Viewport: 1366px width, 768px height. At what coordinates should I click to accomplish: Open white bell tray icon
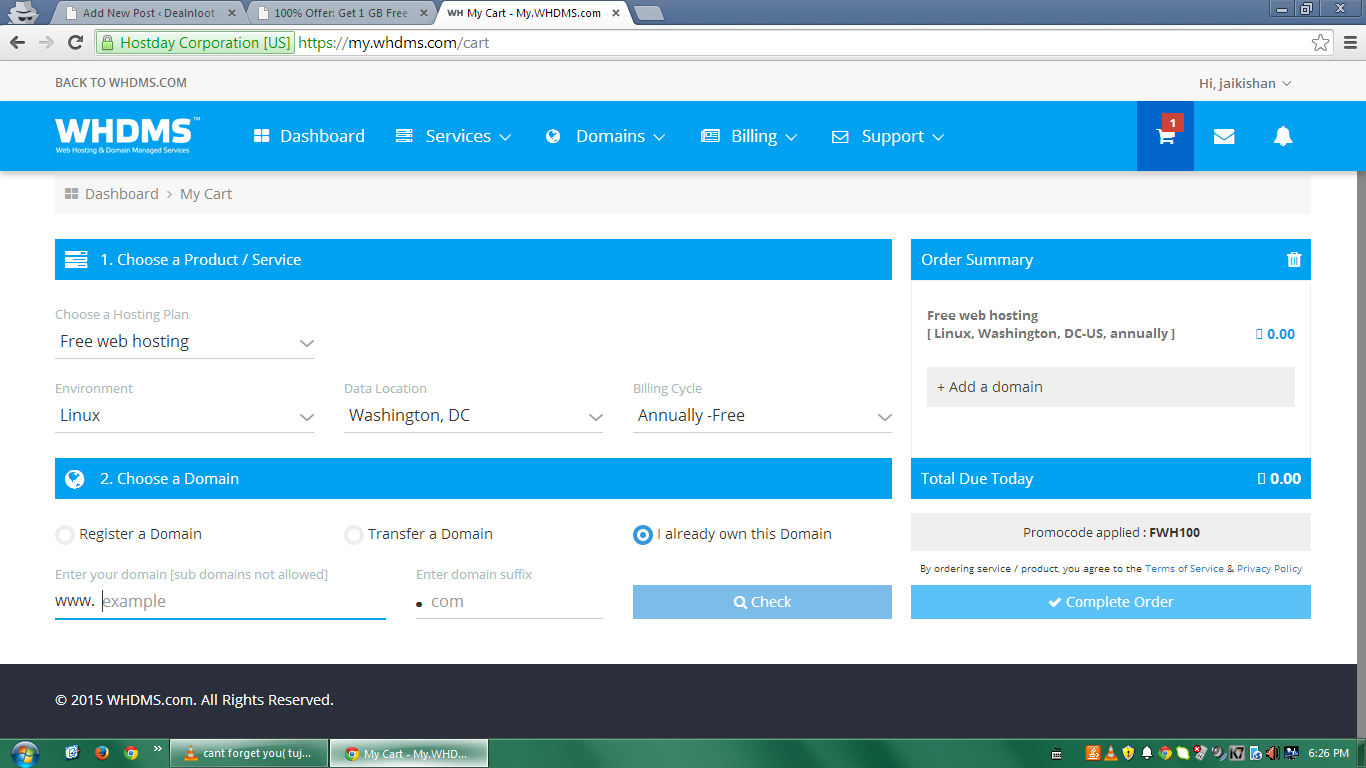pos(1147,753)
